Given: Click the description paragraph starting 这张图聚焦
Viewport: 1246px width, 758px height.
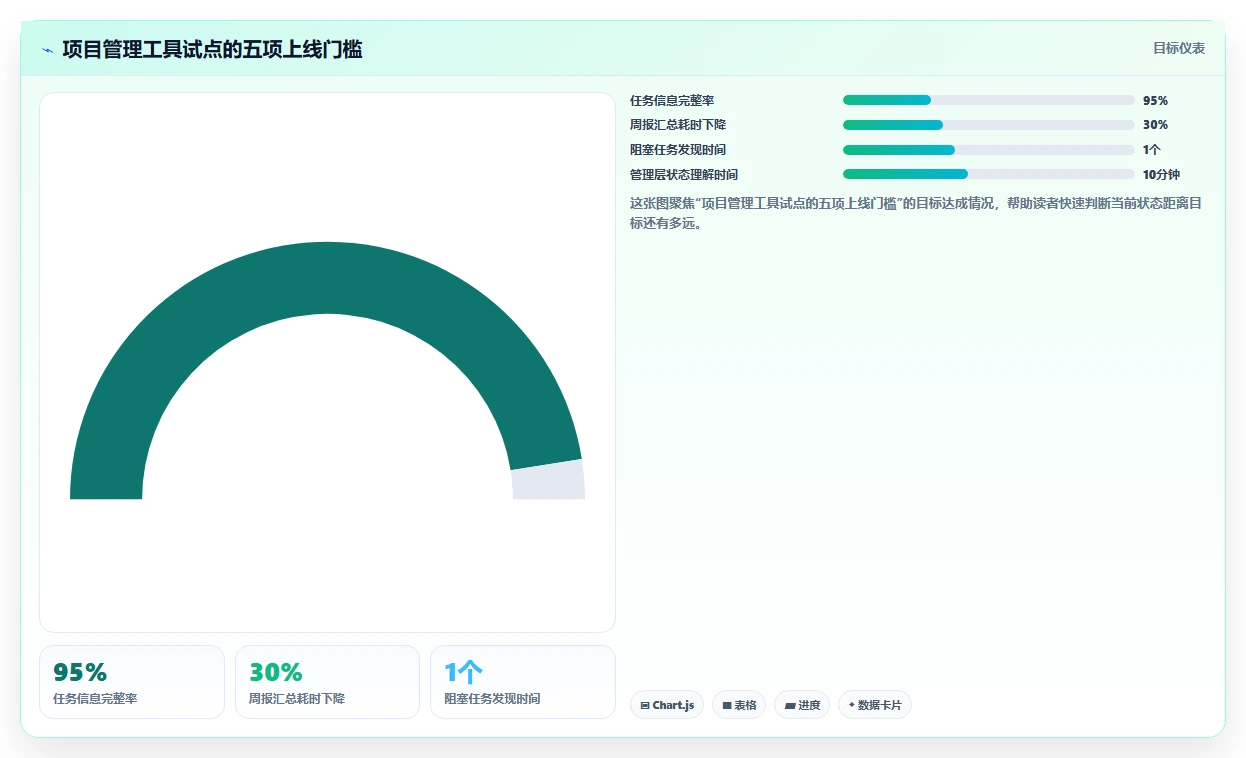Looking at the screenshot, I should pos(916,213).
